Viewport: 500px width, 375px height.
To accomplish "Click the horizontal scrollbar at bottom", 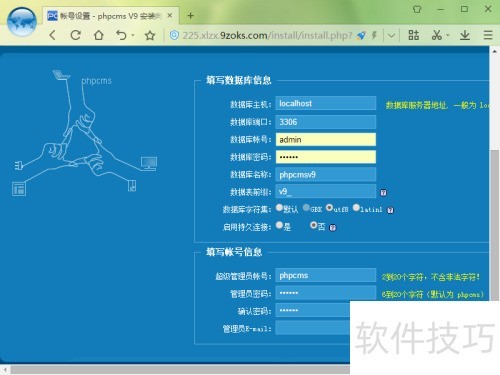I will tap(180, 370).
